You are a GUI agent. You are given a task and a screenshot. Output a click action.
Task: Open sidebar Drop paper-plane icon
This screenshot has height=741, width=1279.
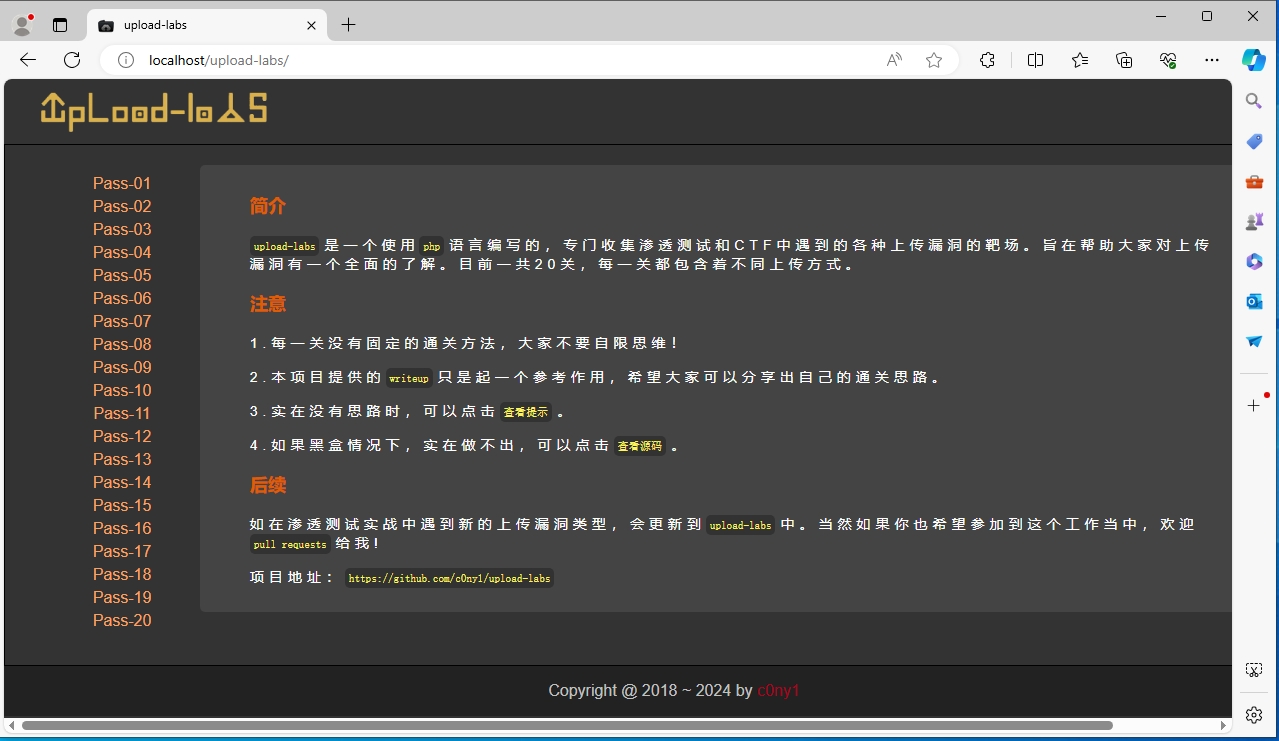pos(1254,341)
